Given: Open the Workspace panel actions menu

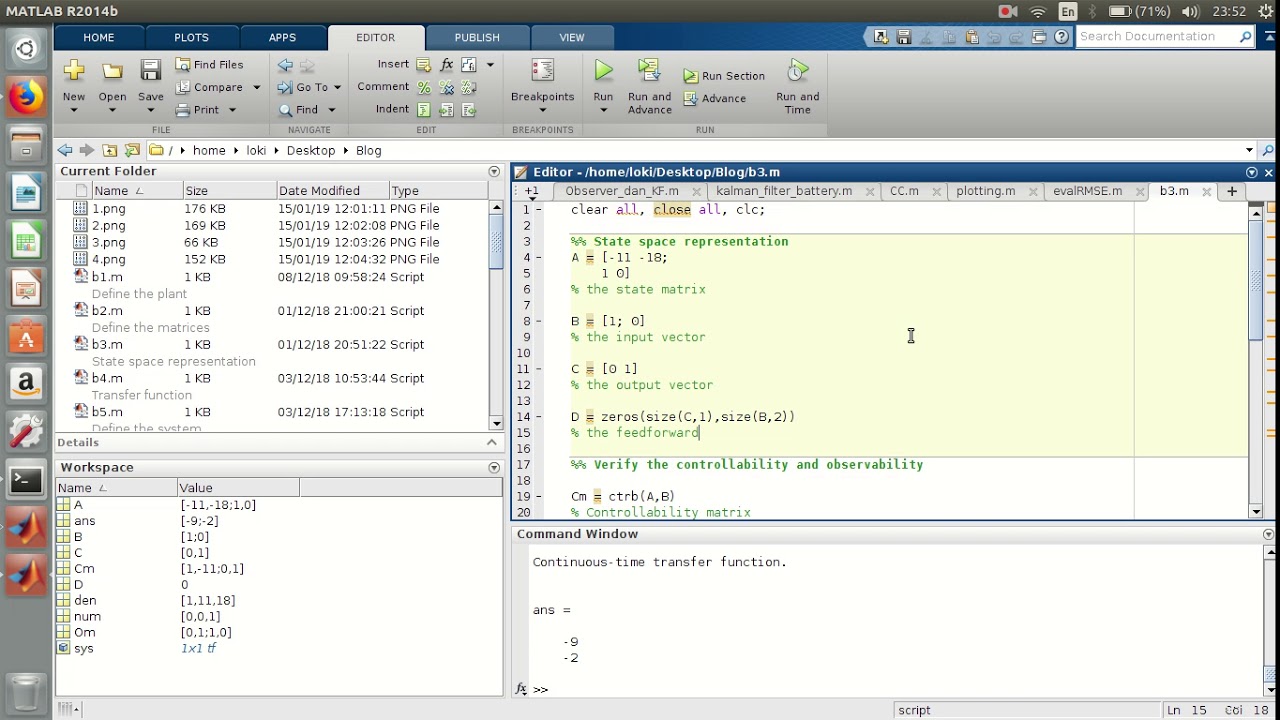Looking at the screenshot, I should click(x=493, y=467).
